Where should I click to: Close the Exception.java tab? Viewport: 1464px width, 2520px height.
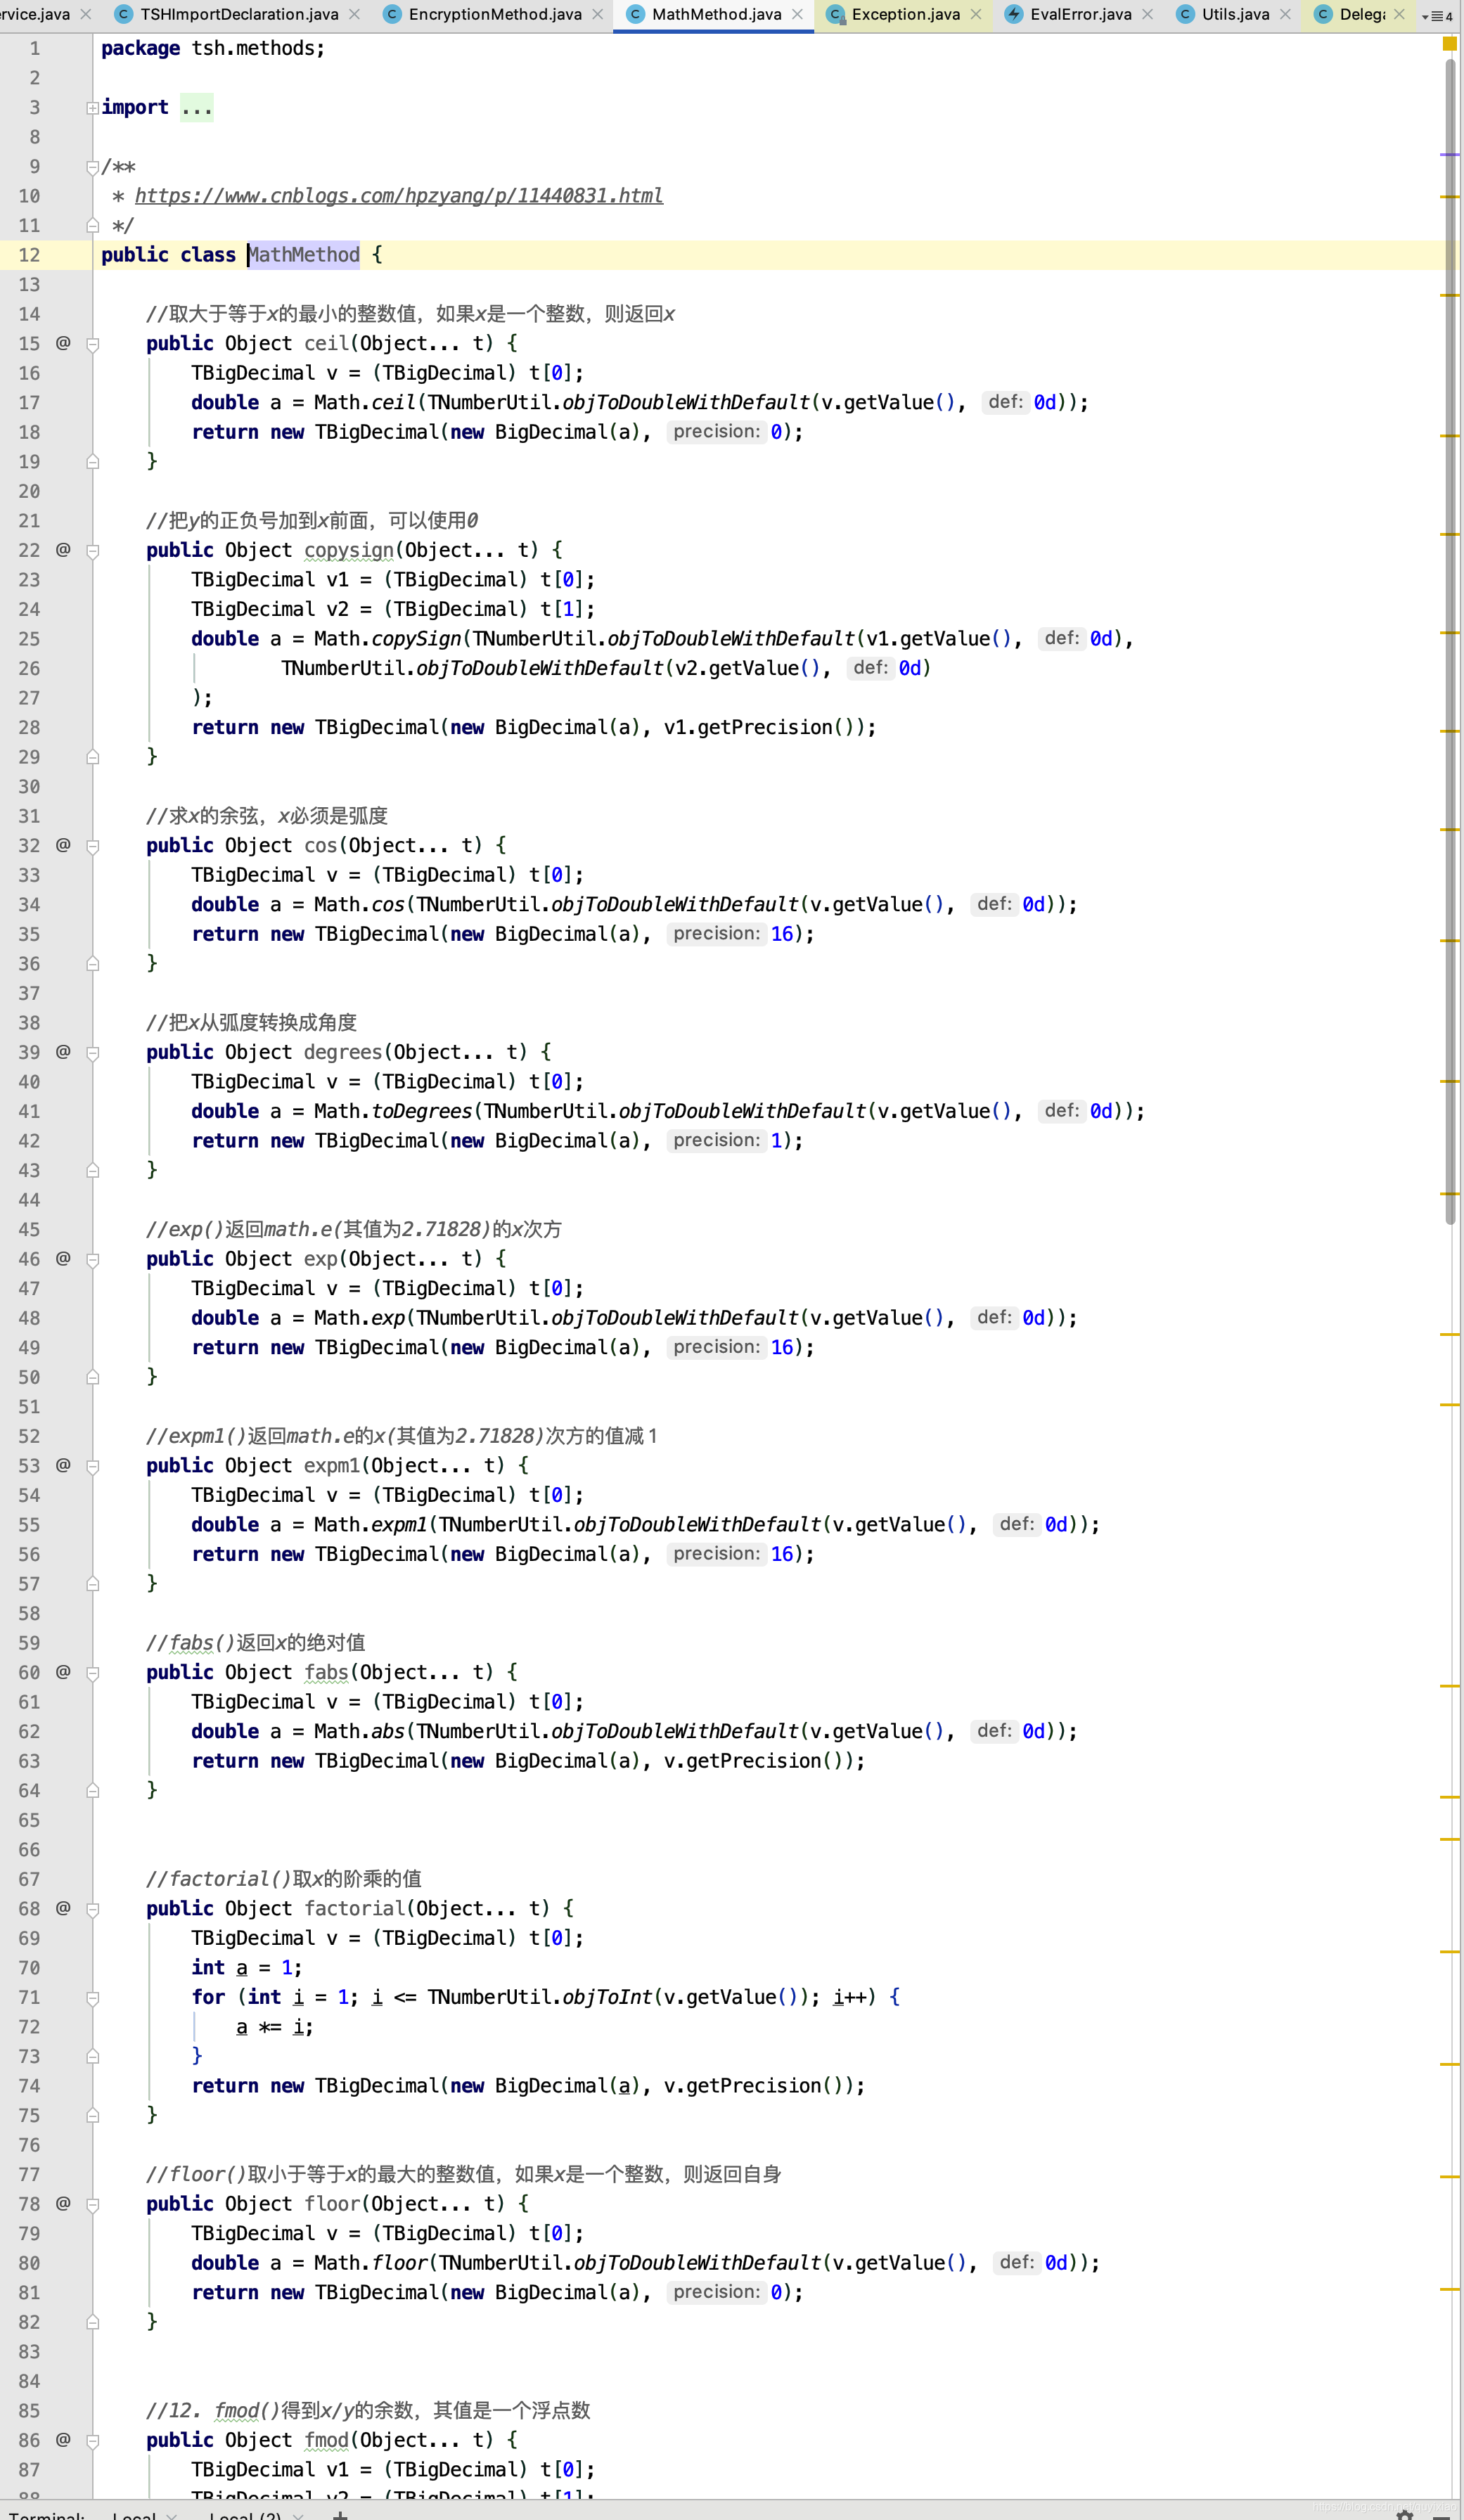pyautogui.click(x=976, y=14)
